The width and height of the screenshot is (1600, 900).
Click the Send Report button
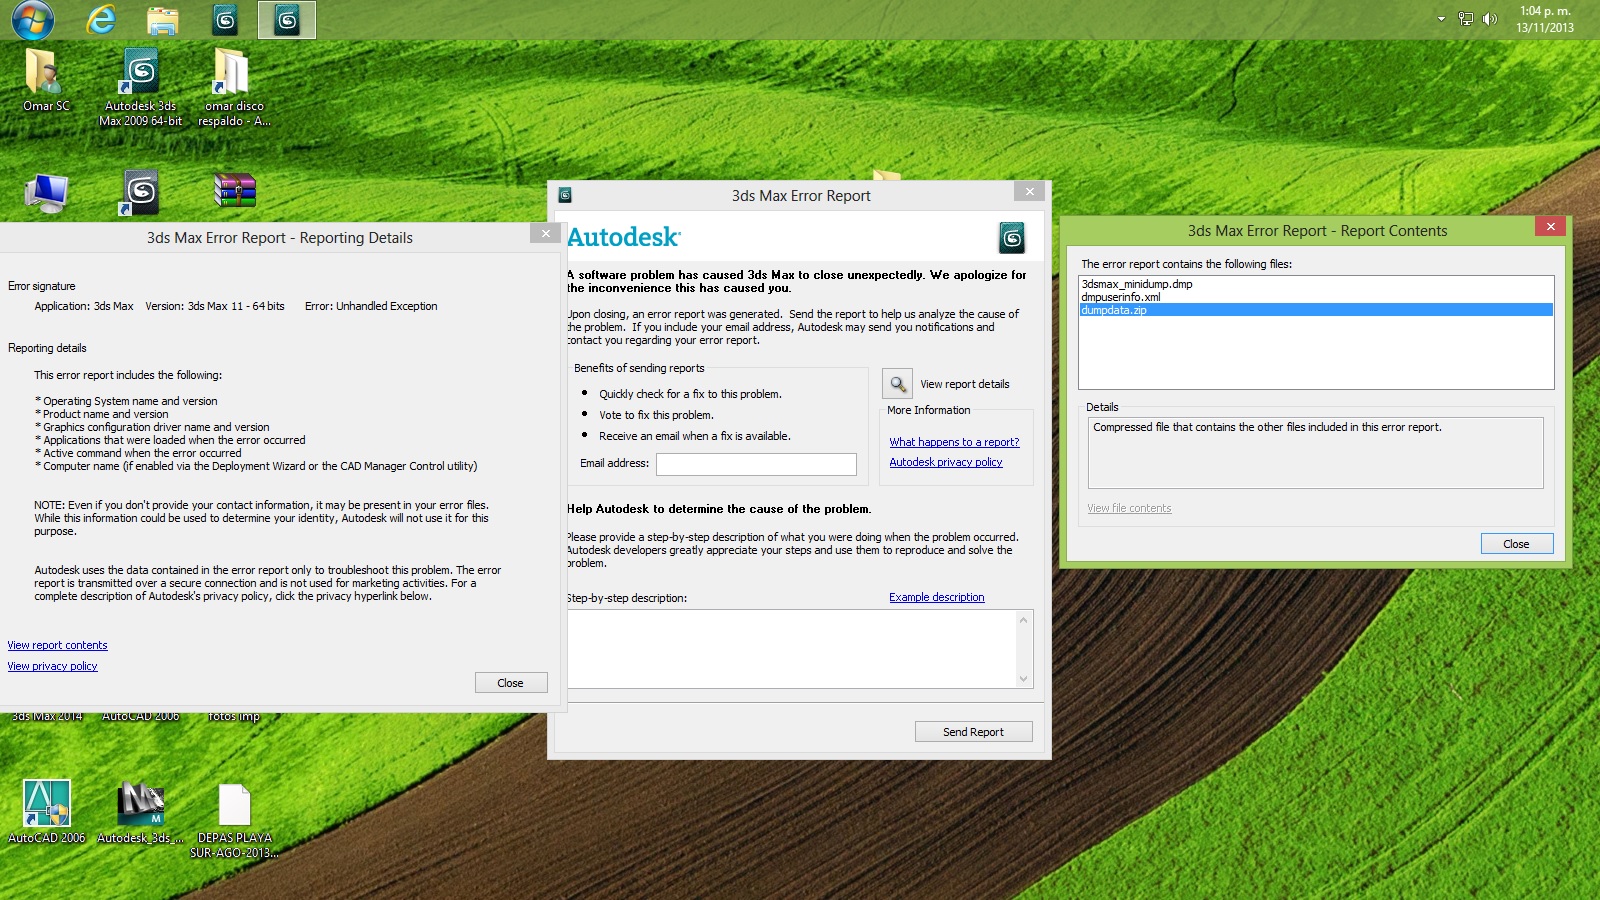[973, 732]
